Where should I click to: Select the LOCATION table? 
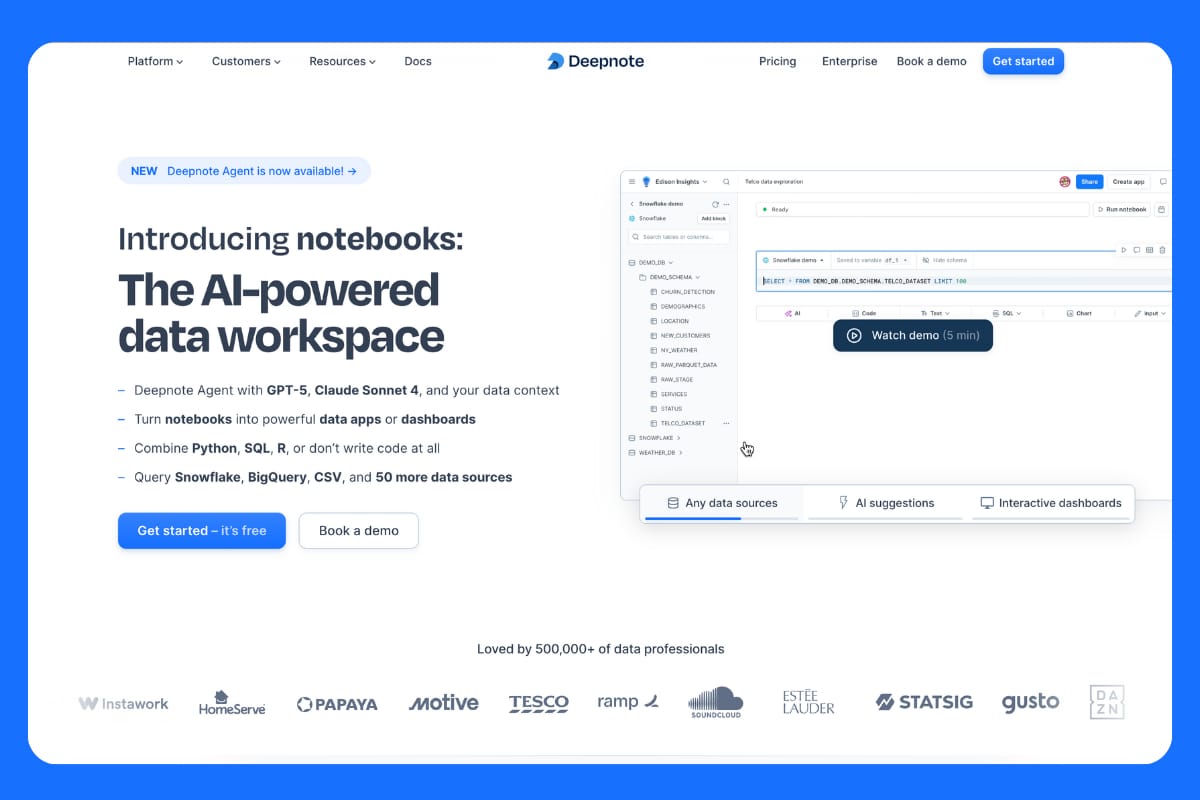(x=674, y=321)
